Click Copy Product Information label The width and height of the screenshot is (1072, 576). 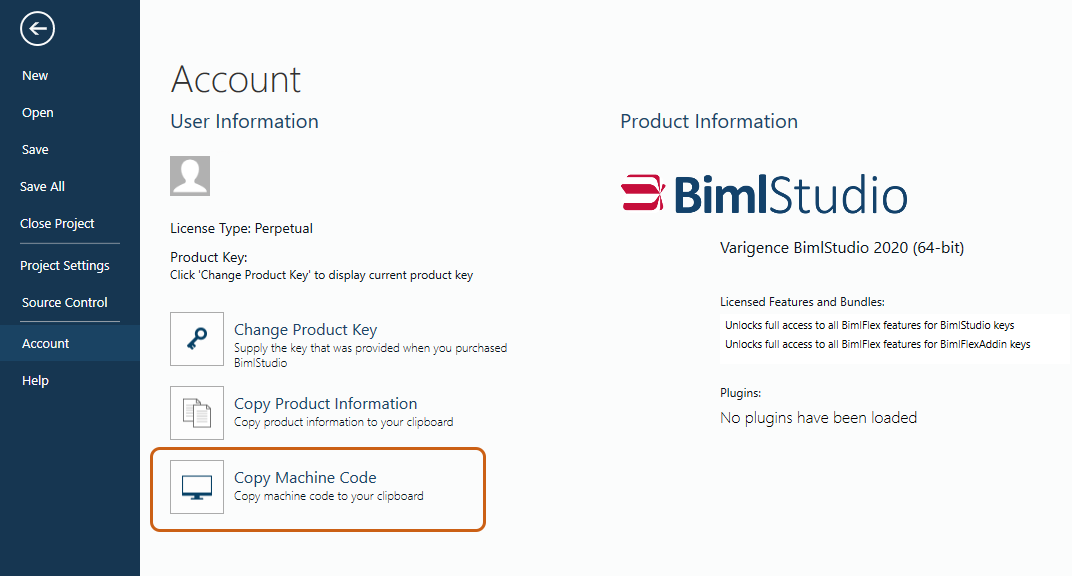[325, 404]
